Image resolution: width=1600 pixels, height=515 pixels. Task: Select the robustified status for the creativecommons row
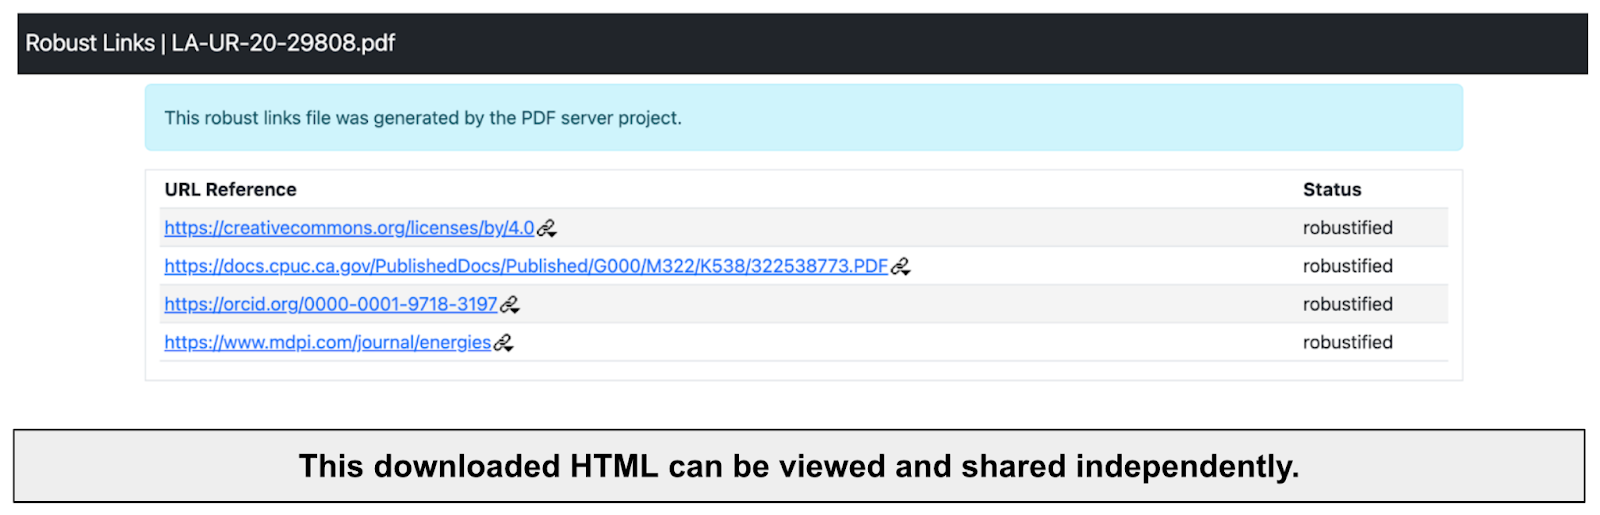point(1348,228)
